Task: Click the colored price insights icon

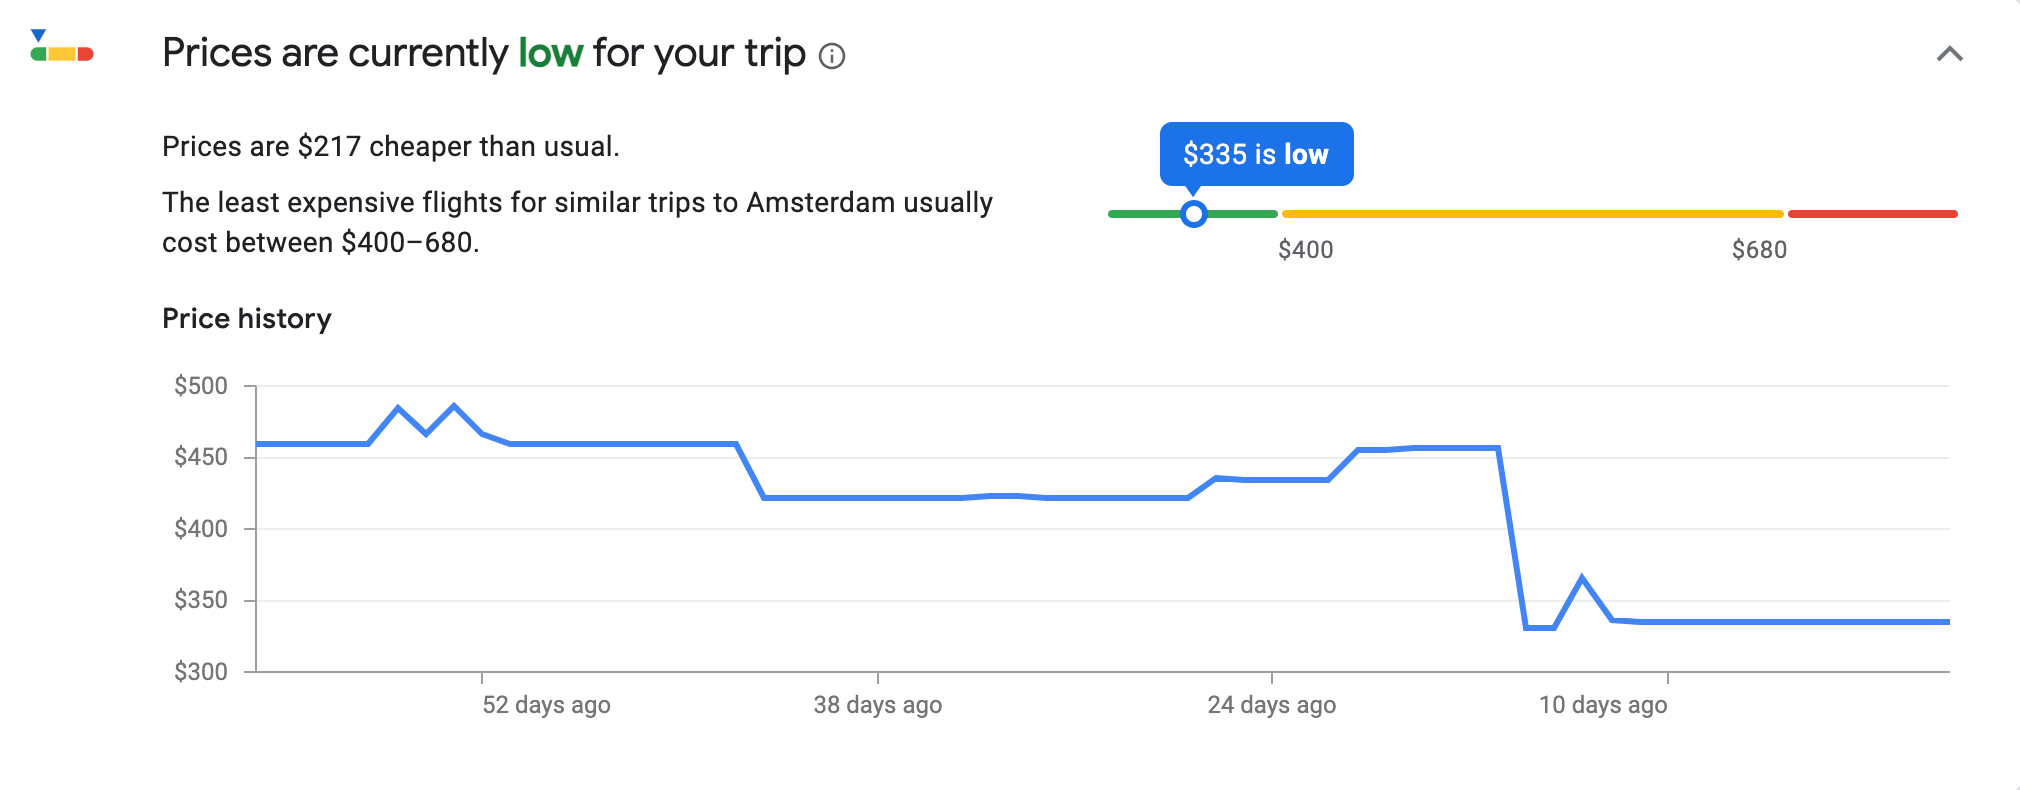Action: 61,48
